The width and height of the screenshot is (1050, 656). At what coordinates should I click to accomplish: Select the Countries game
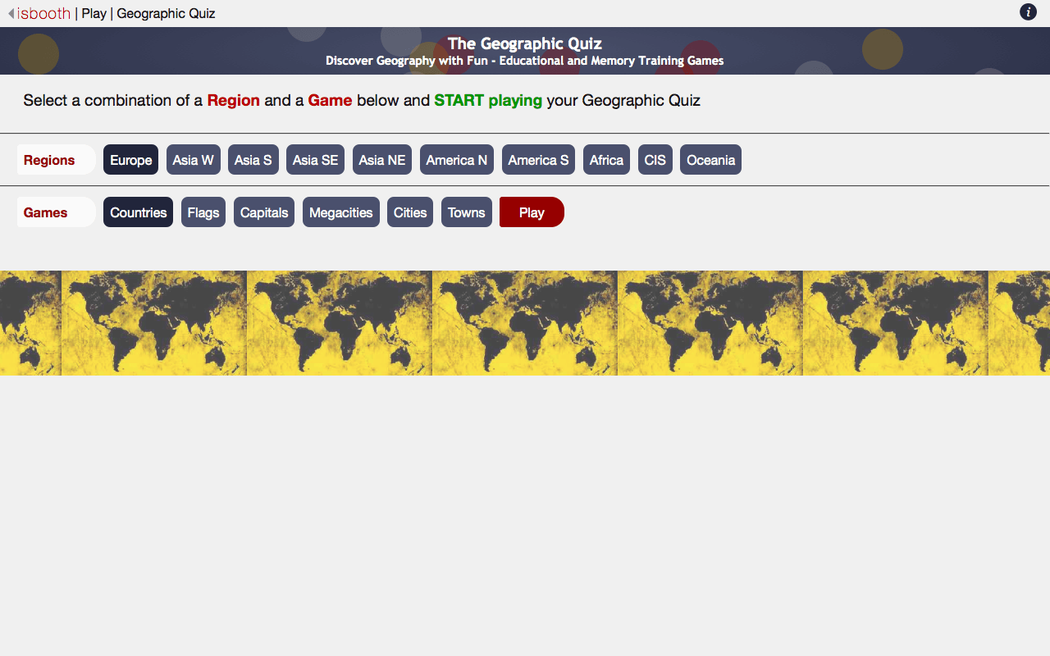138,212
